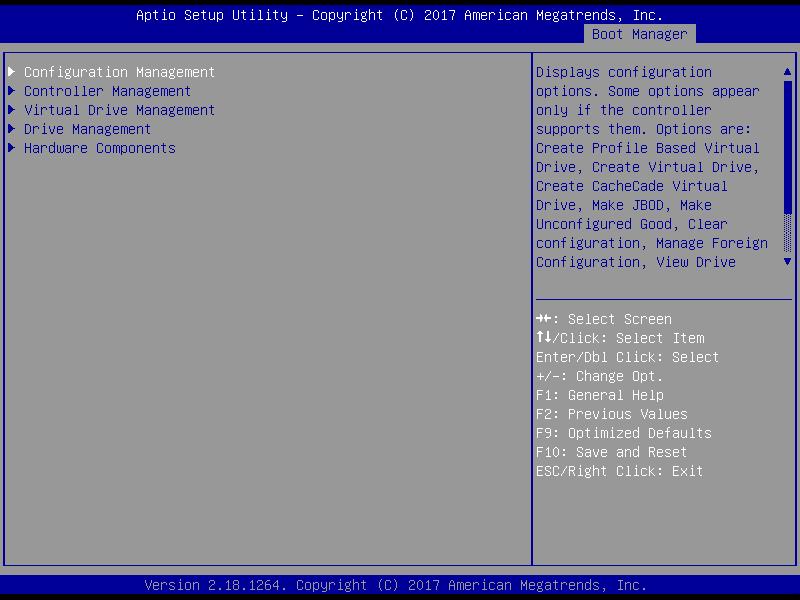Click the help panel down scroll arrow

point(788,262)
